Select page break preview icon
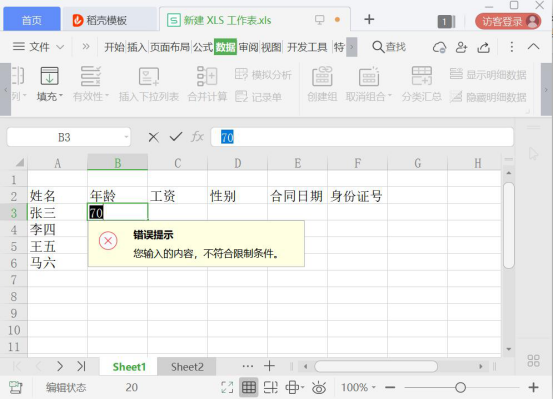Screen dimensions: 554x399 click(271, 388)
